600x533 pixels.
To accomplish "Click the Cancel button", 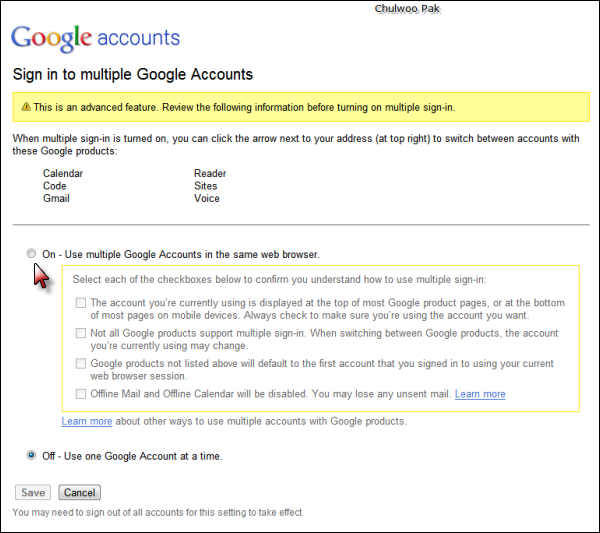I will click(x=80, y=492).
